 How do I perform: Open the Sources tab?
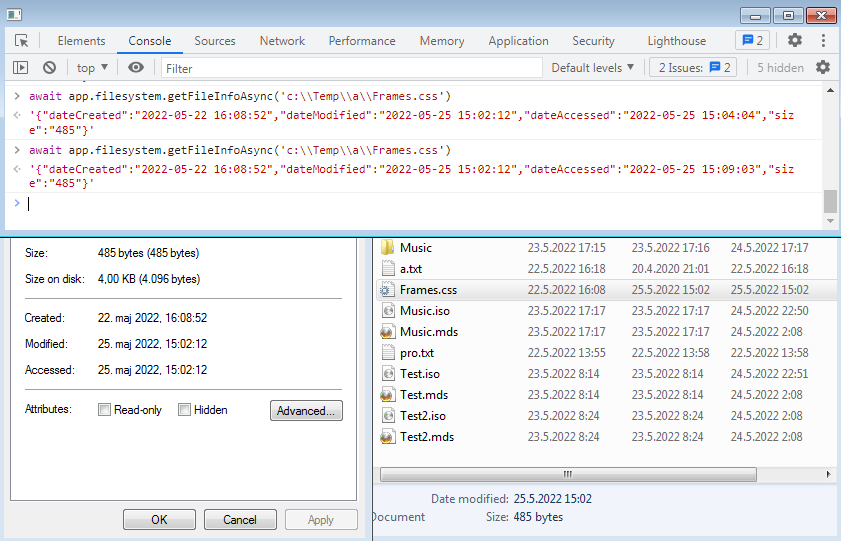pyautogui.click(x=215, y=41)
